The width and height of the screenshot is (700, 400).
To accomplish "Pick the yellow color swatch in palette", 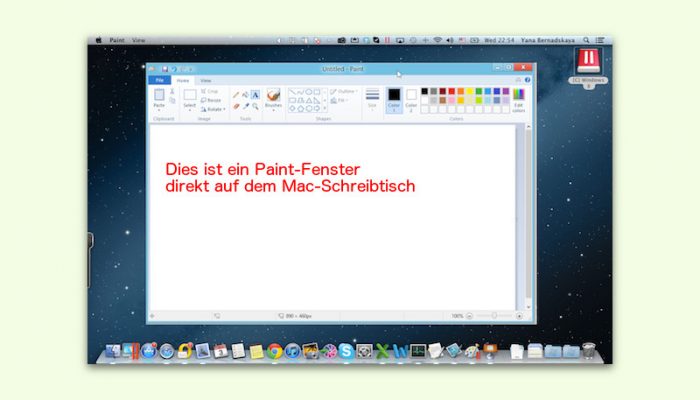I will (470, 91).
